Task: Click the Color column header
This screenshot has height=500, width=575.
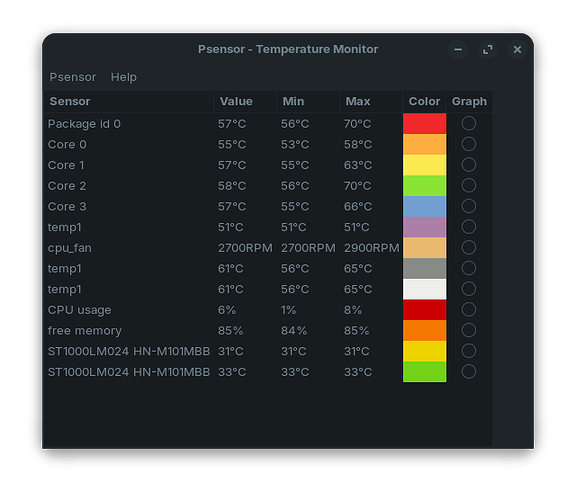Action: [424, 101]
